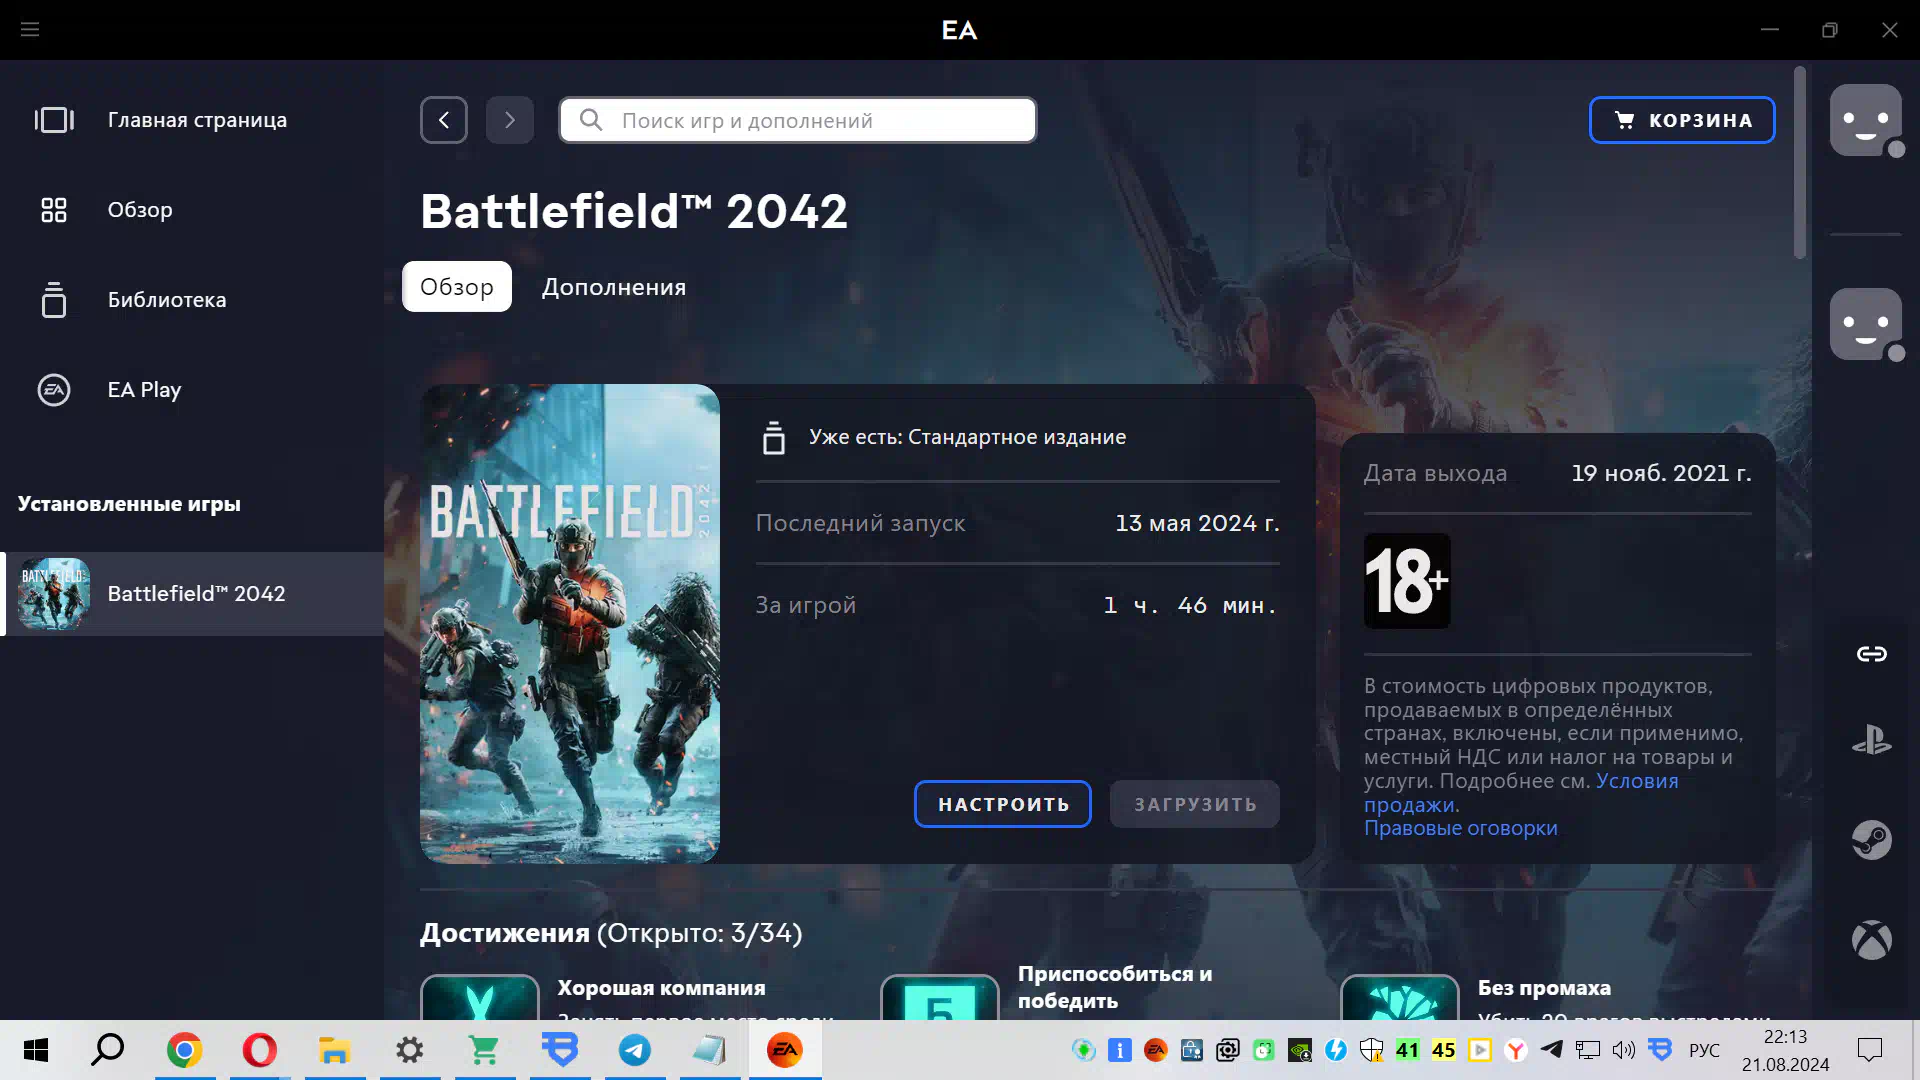
Task: Switch keyboard language via РУС indicator
Action: pos(1704,1050)
